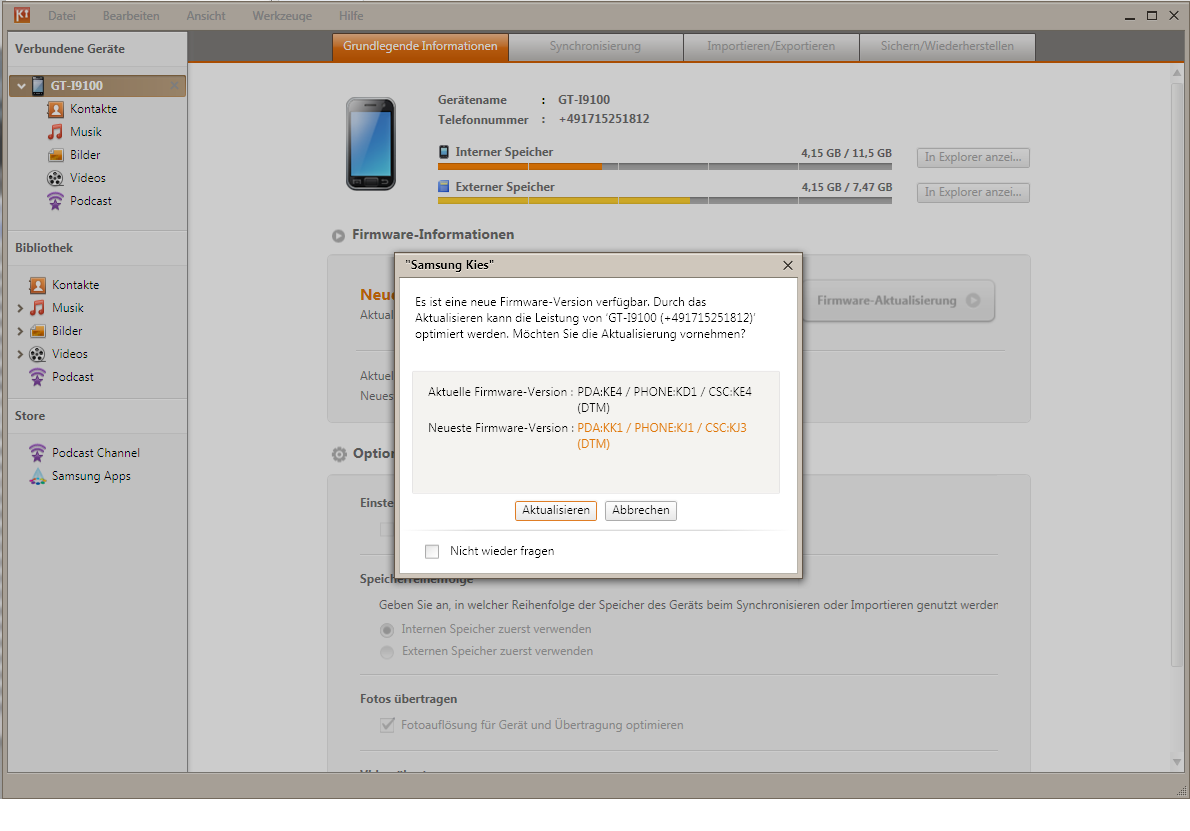Select the GT-I9100 phone device icon
This screenshot has height=831, width=1190.
(38, 86)
